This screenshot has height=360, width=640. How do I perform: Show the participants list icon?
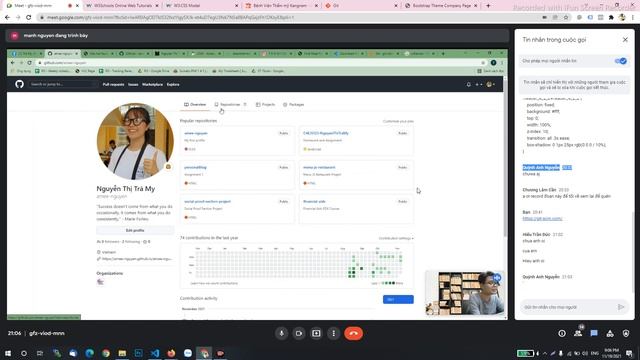pos(578,333)
